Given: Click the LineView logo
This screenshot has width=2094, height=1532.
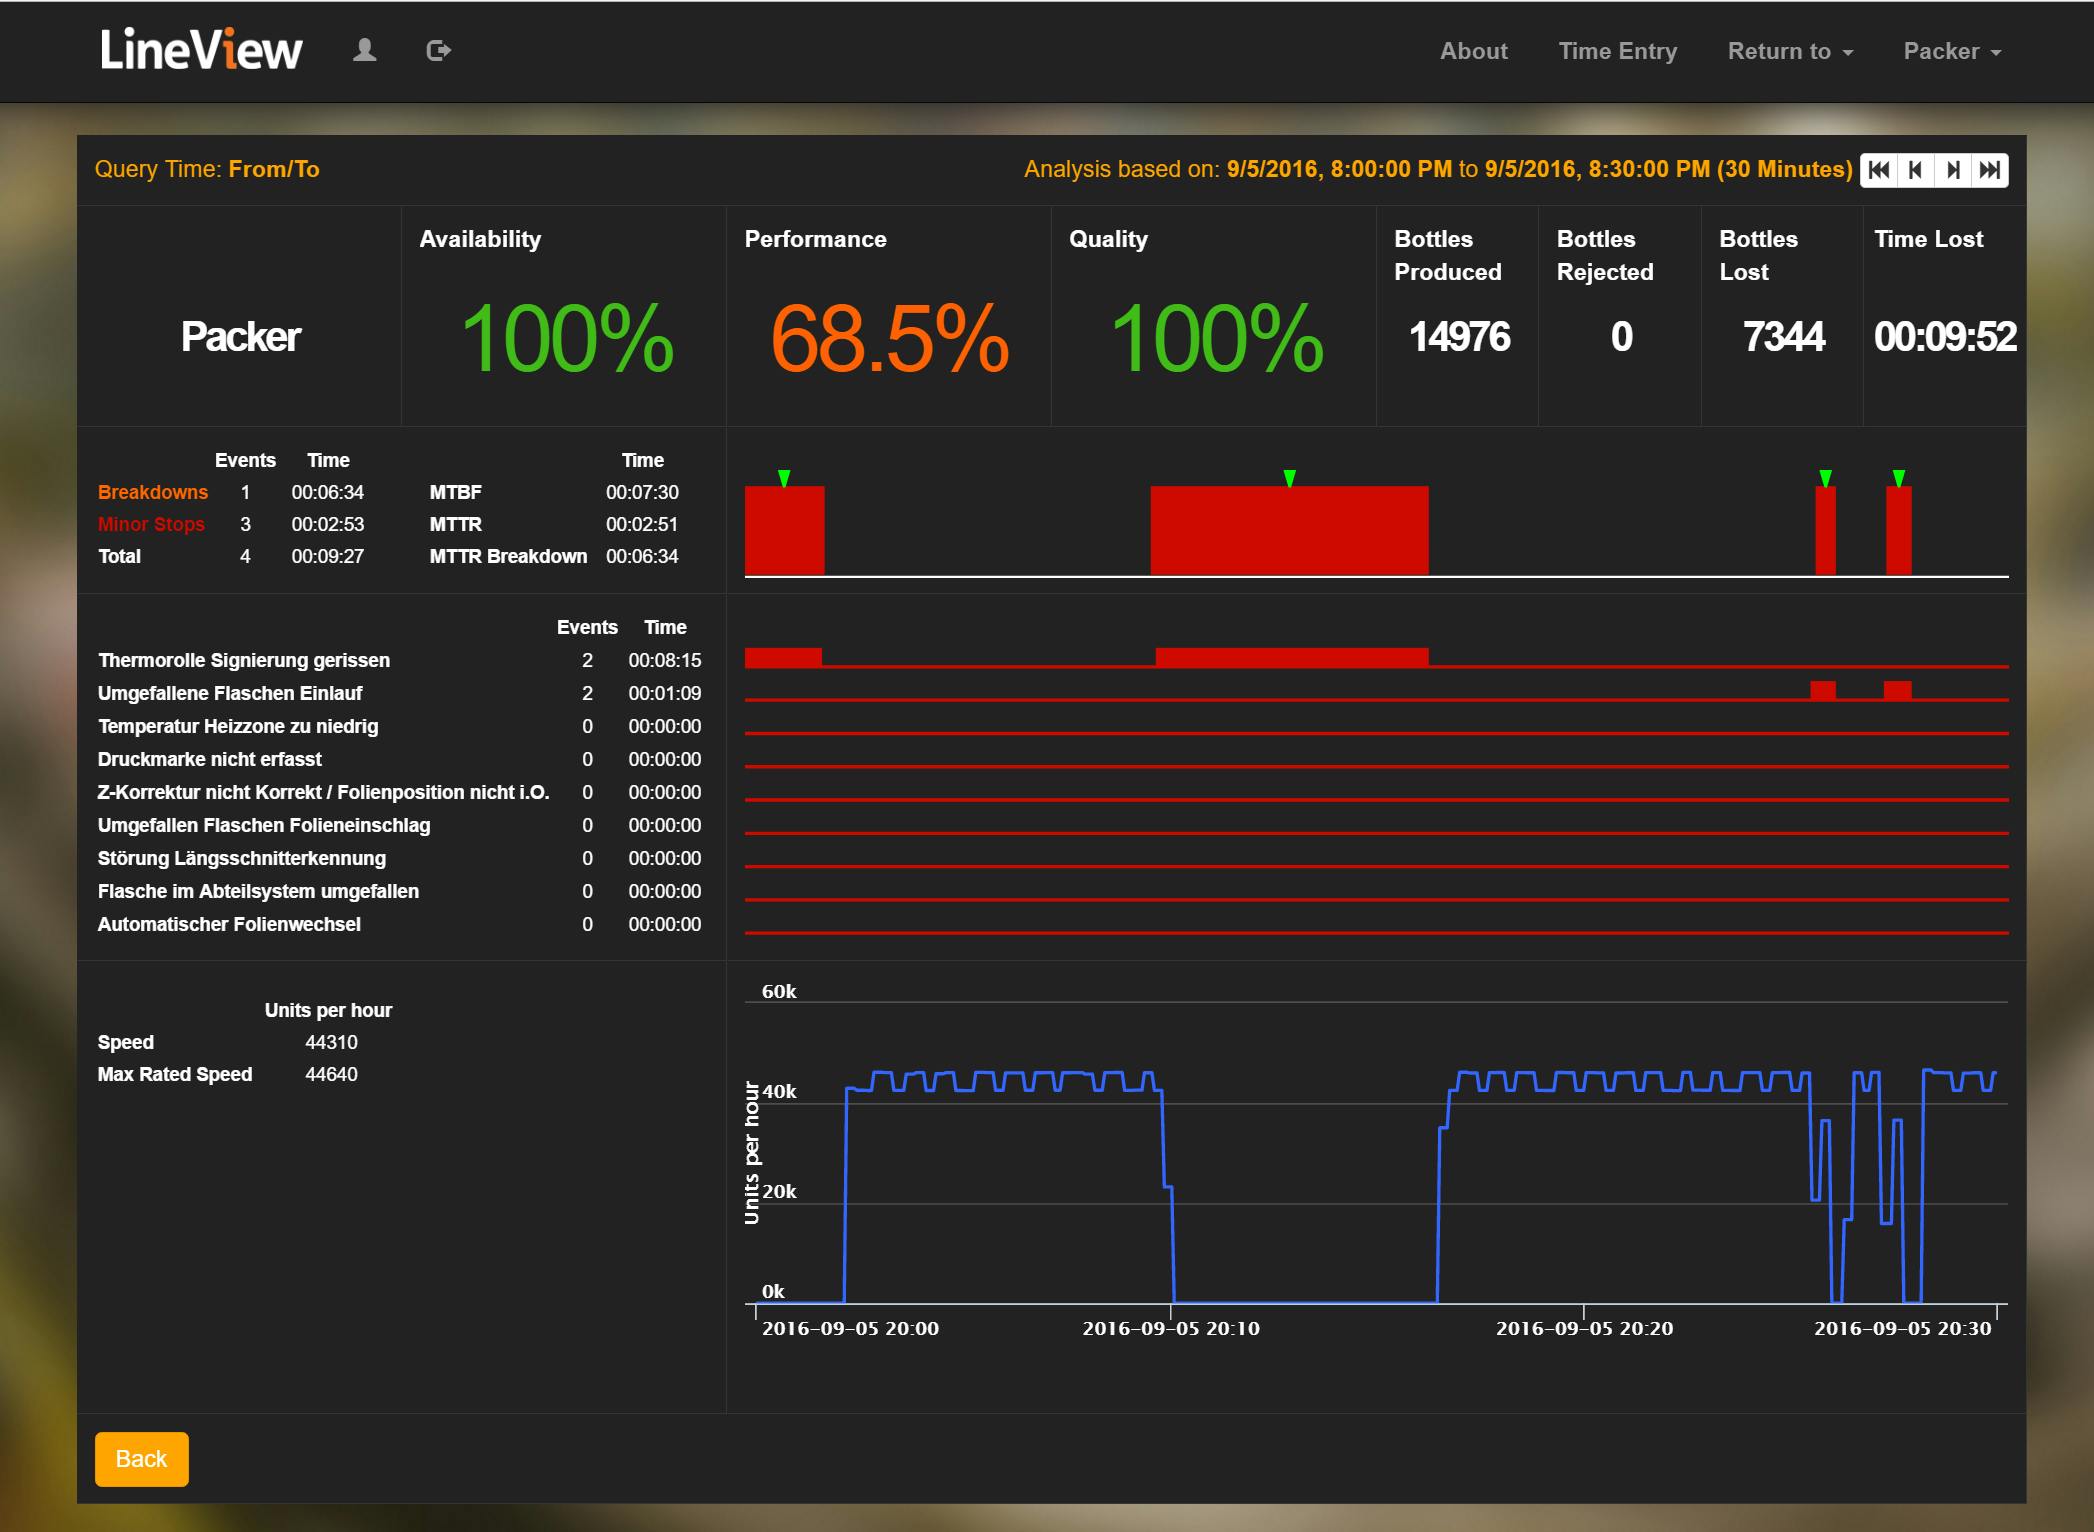Looking at the screenshot, I should pyautogui.click(x=201, y=50).
